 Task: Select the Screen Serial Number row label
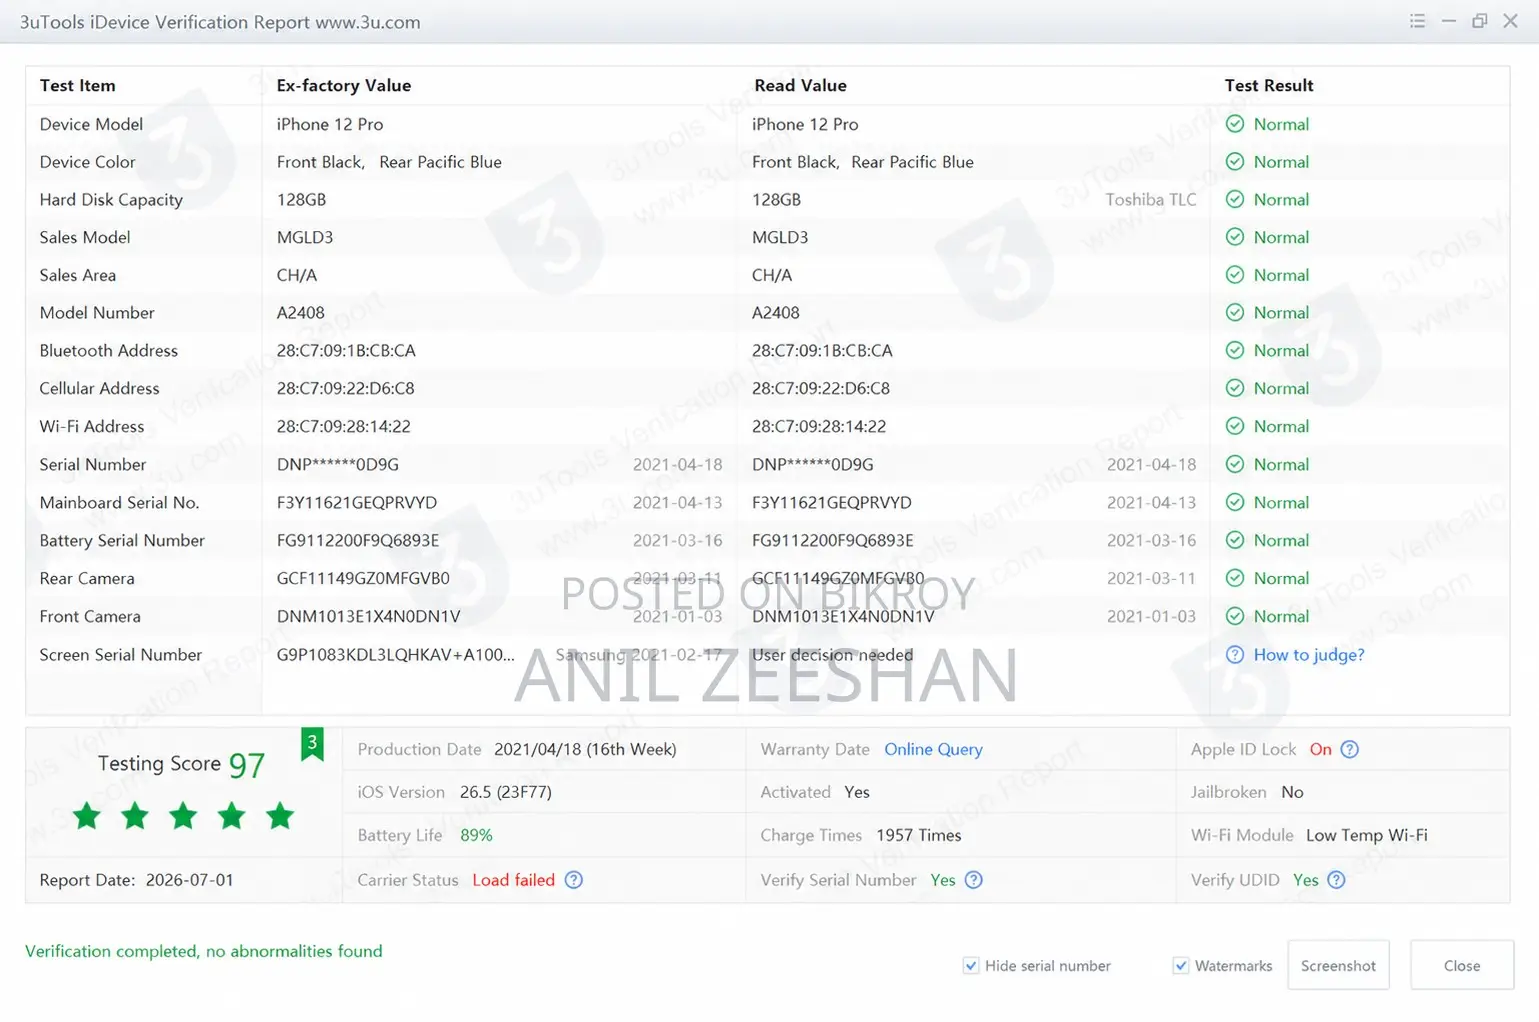(x=121, y=655)
